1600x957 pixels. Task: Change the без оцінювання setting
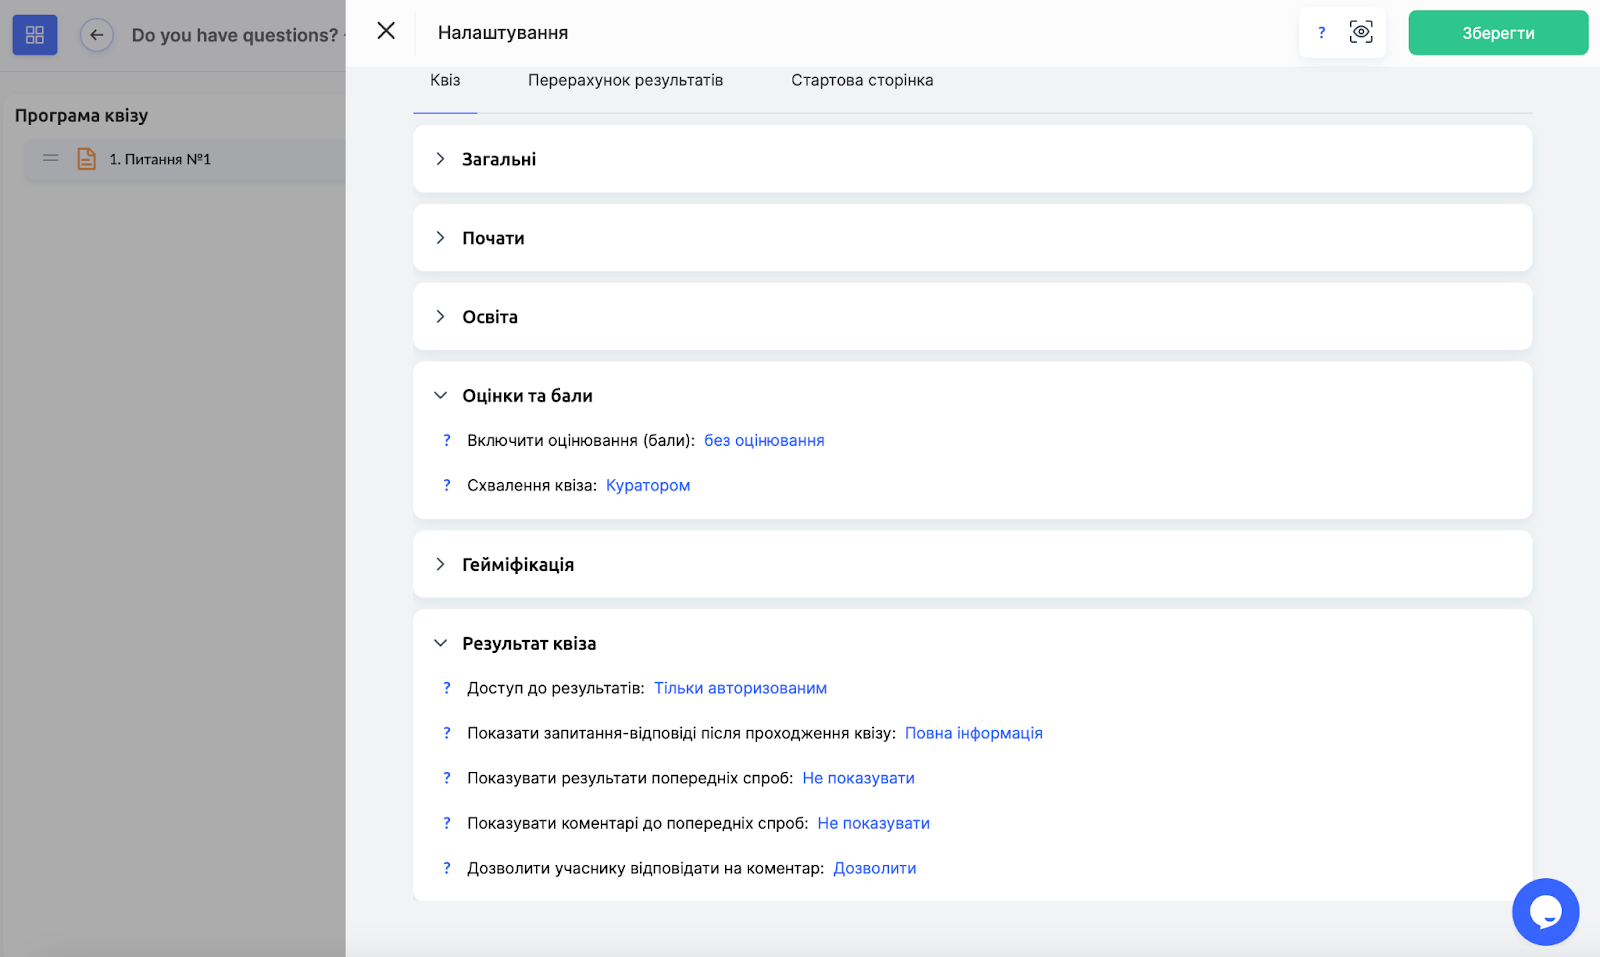coord(764,440)
